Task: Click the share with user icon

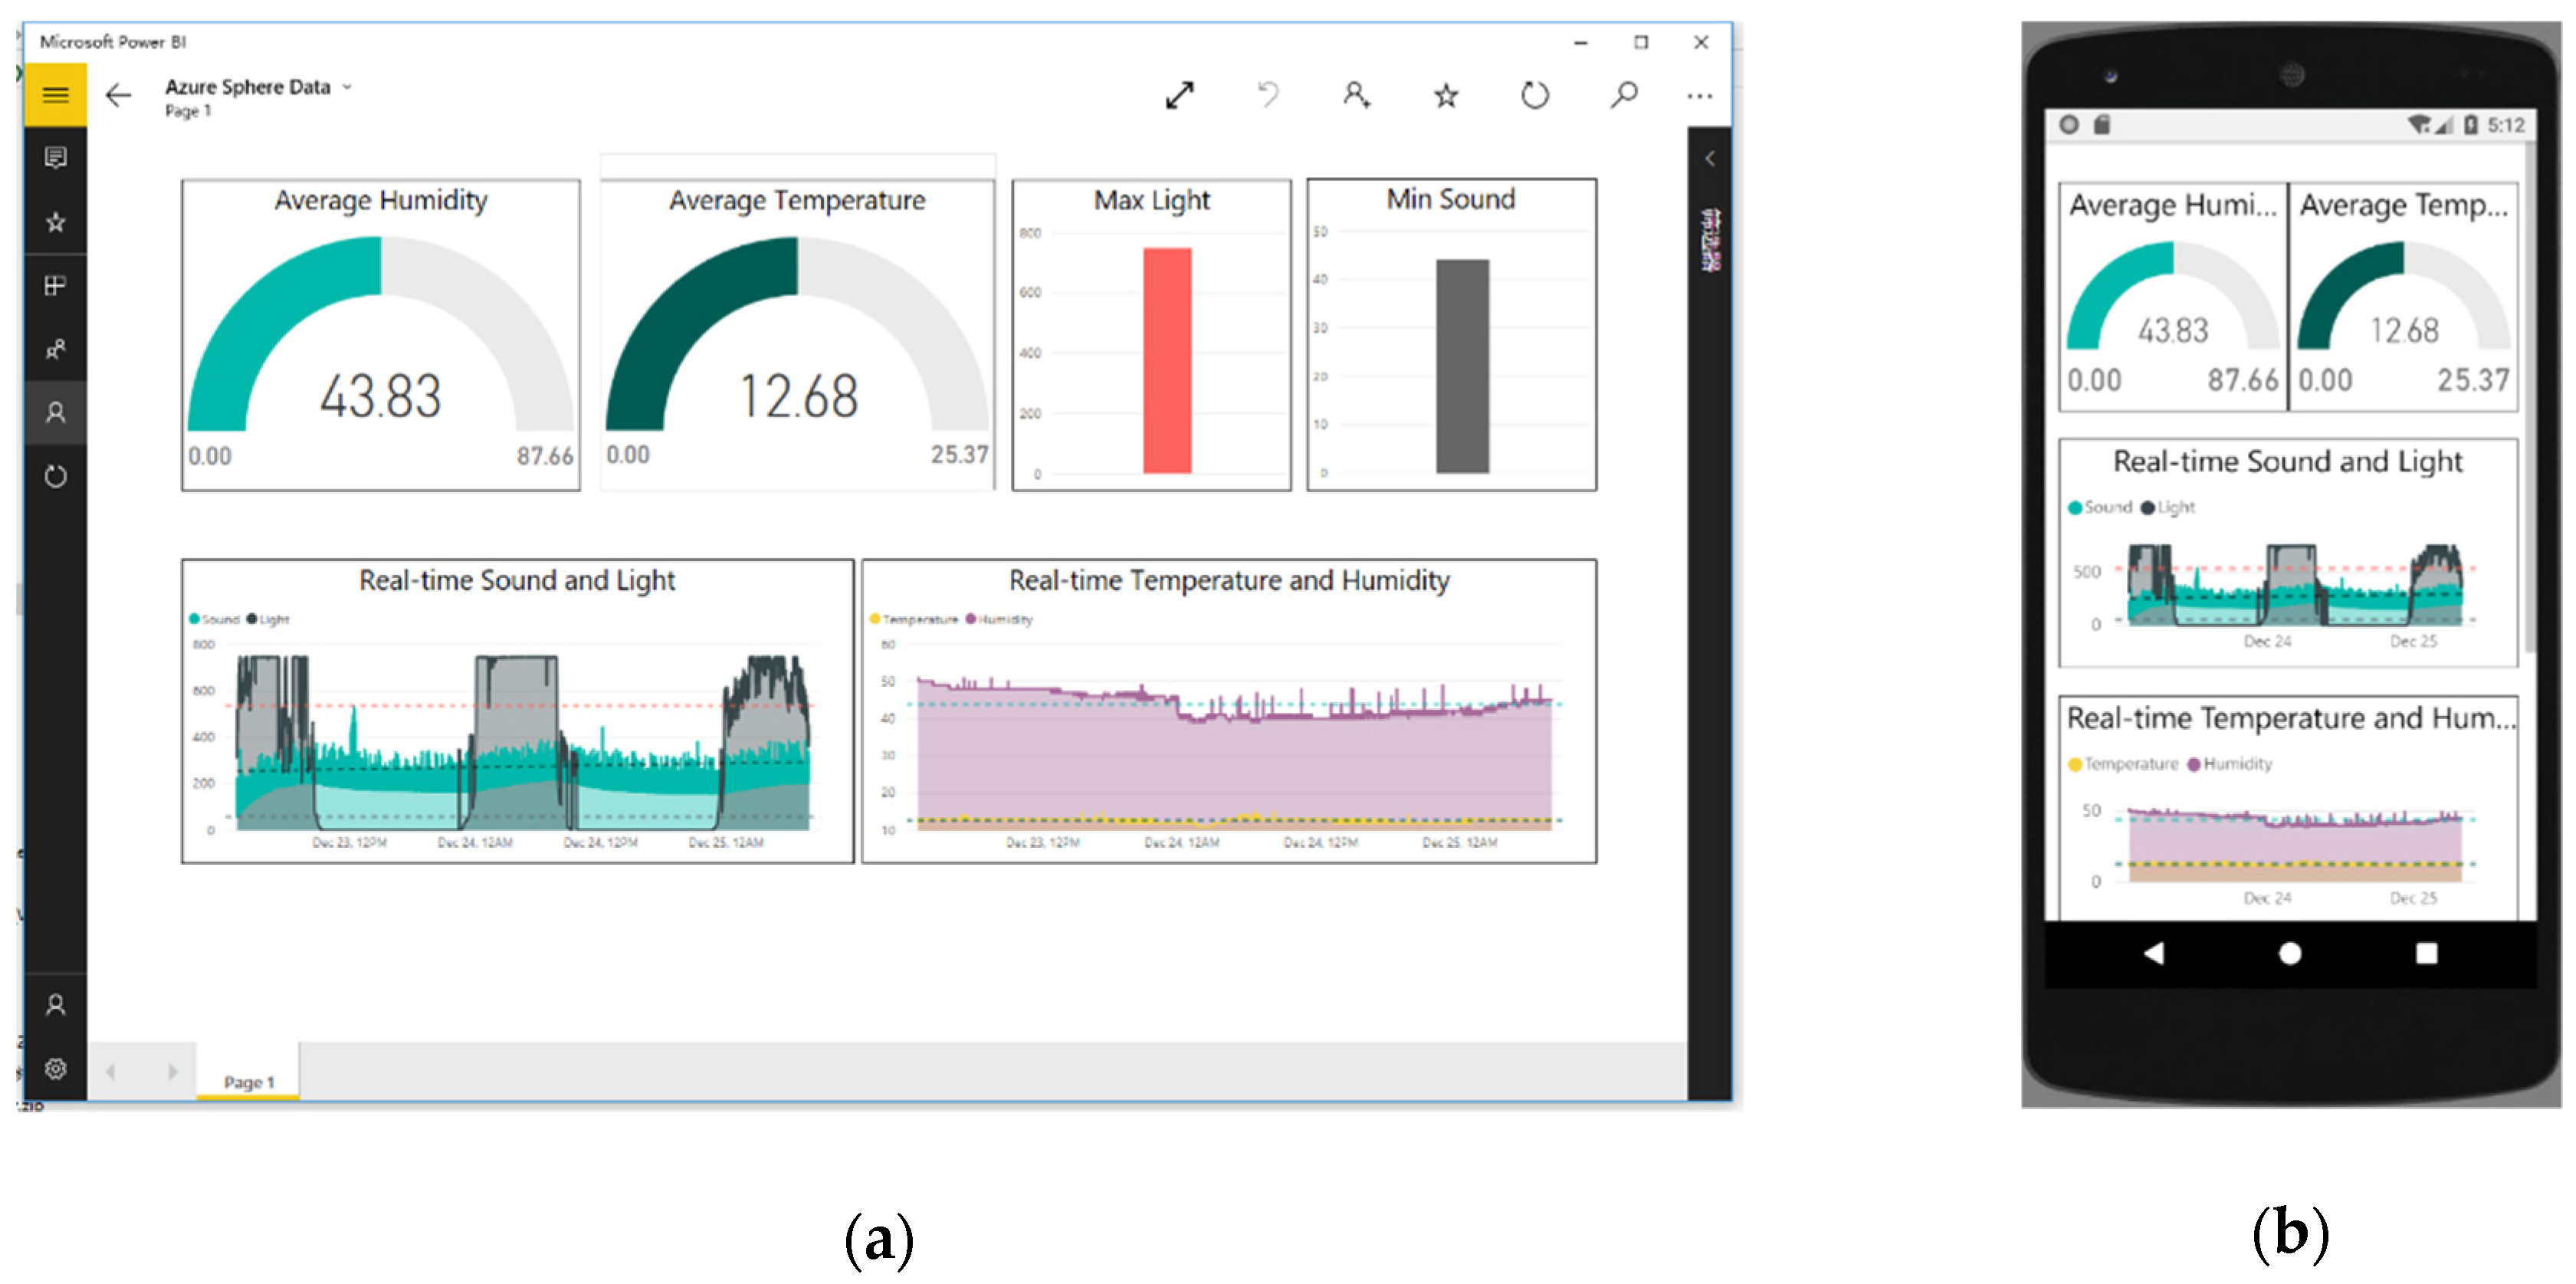Action: click(x=1356, y=95)
